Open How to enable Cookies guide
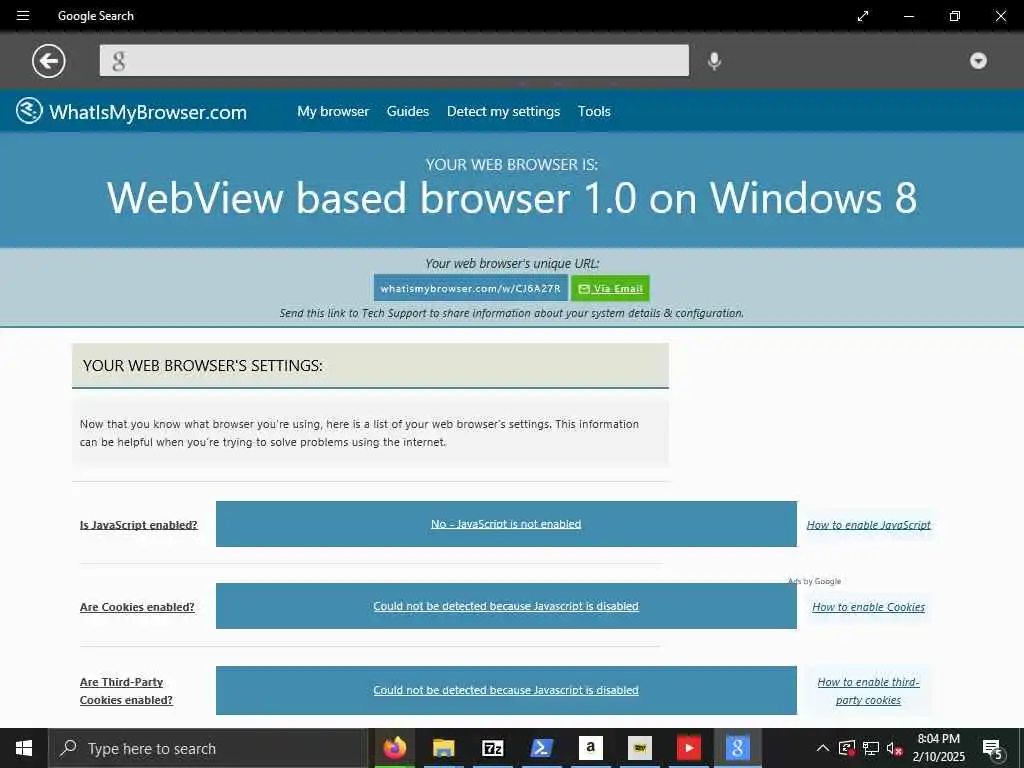 tap(868, 607)
